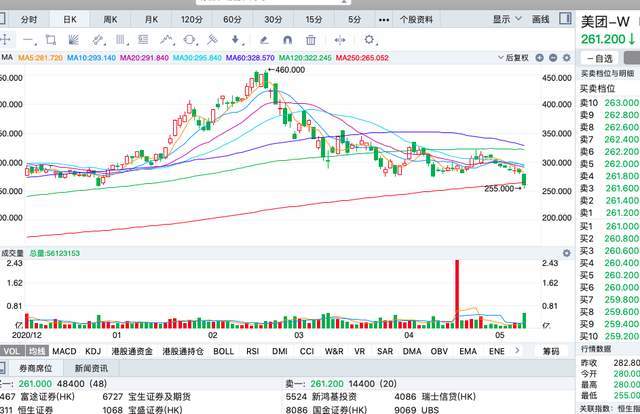Image resolution: width=640 pixels, height=414 pixels.
Task: Open the 筹码 chip distribution panel
Action: pyautogui.click(x=551, y=351)
